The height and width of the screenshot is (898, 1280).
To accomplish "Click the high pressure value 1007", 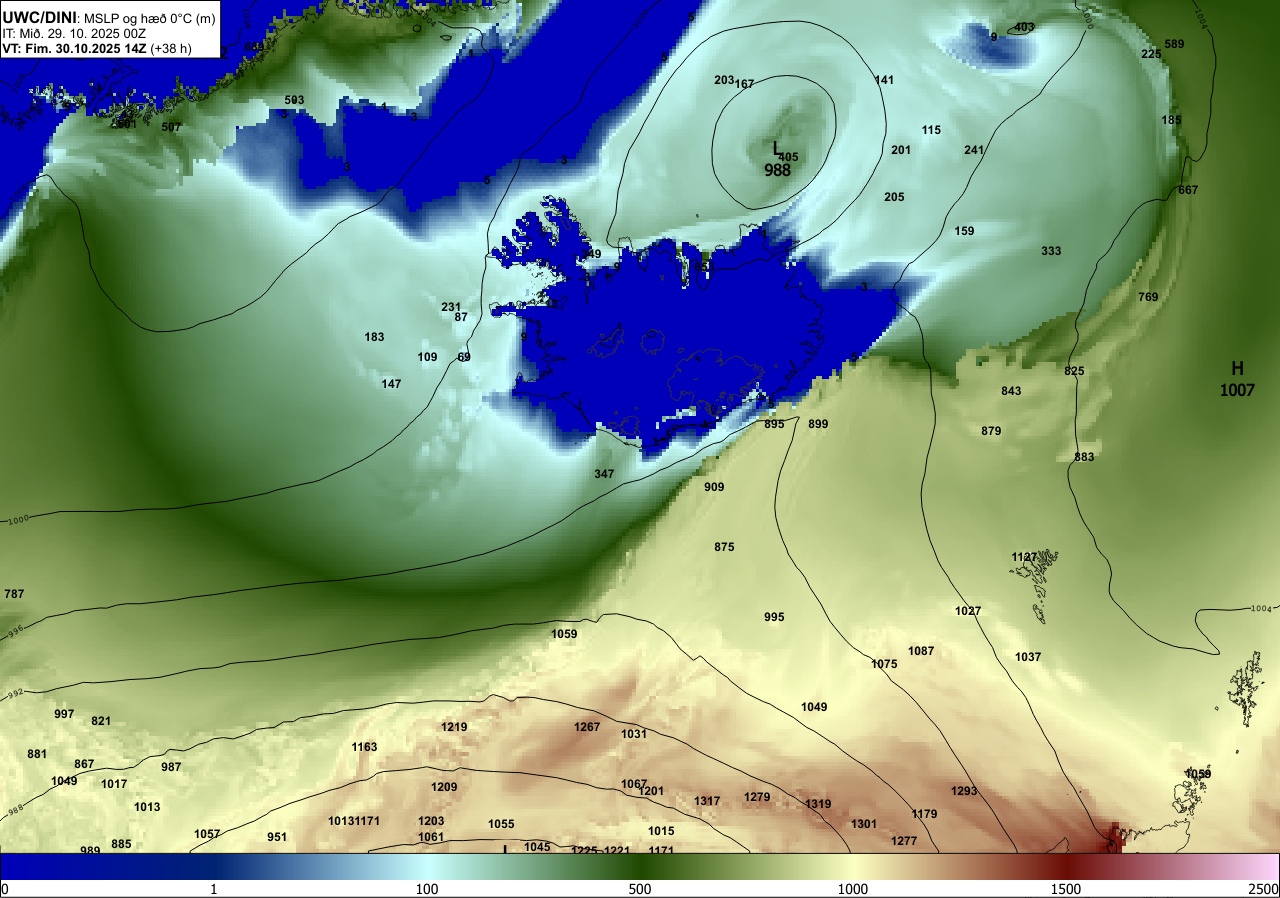I will point(1237,391).
